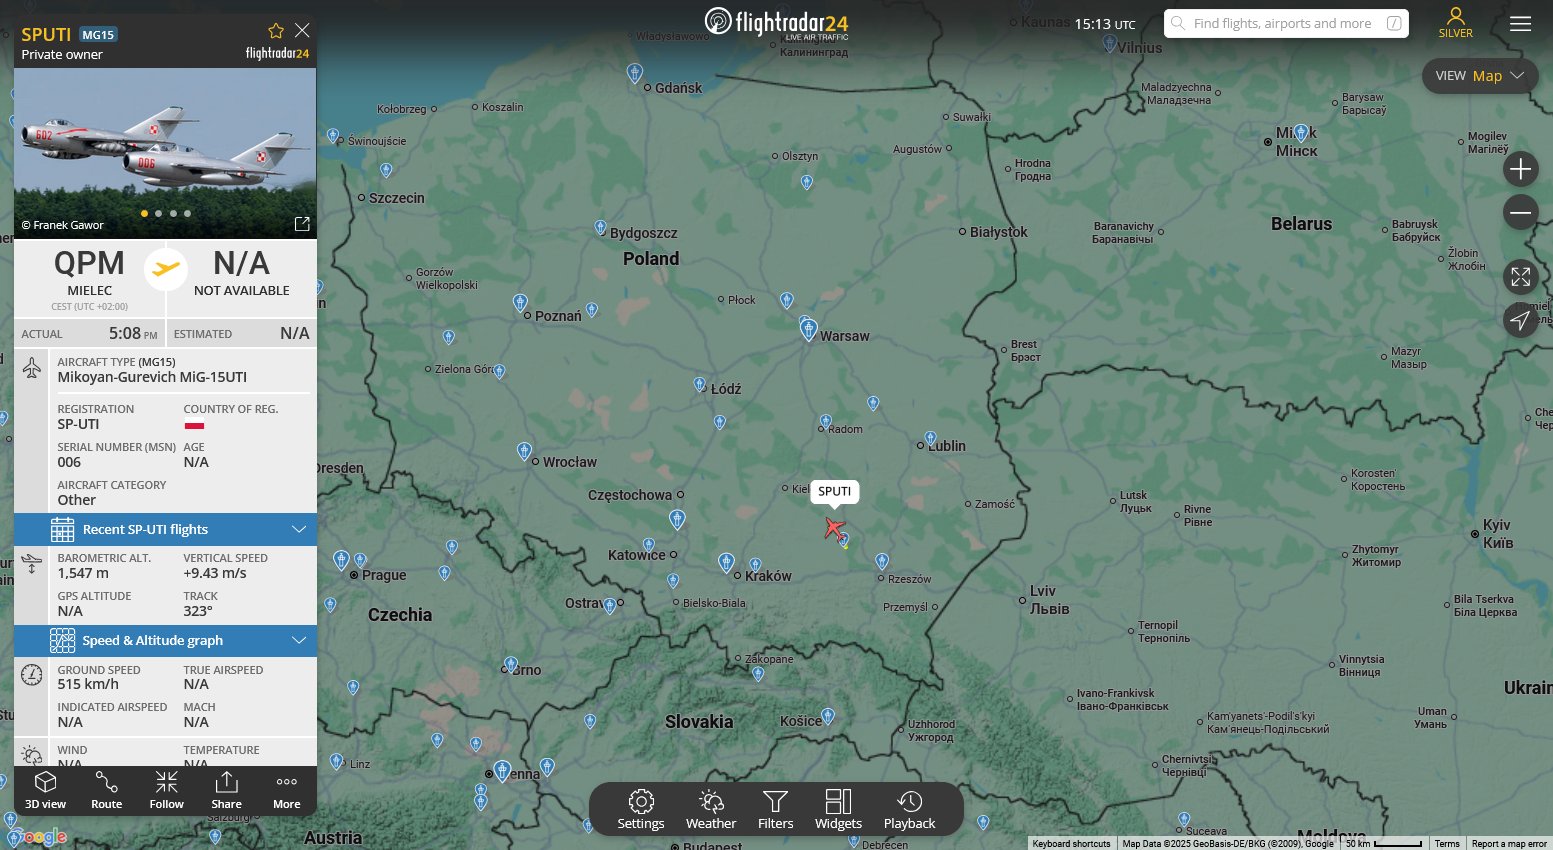Center map on my location
The width and height of the screenshot is (1553, 850).
point(1520,320)
